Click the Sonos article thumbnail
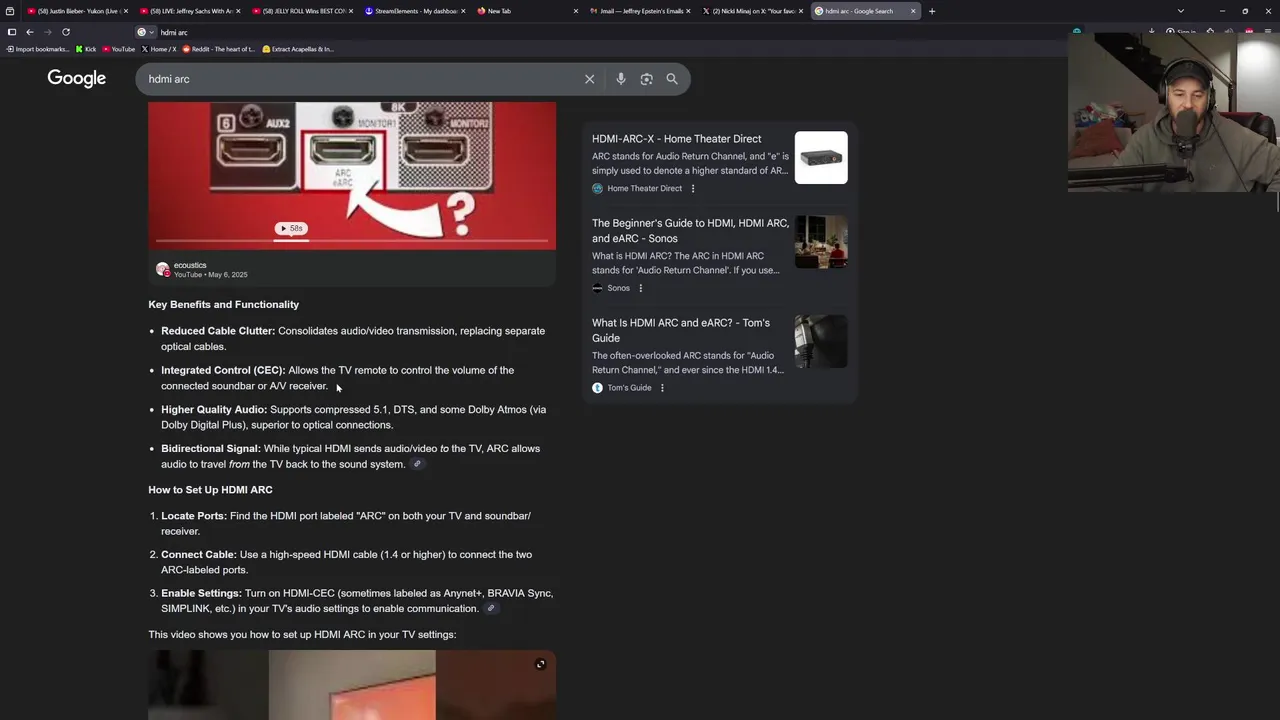Screen dimensions: 1280x720 (821, 242)
